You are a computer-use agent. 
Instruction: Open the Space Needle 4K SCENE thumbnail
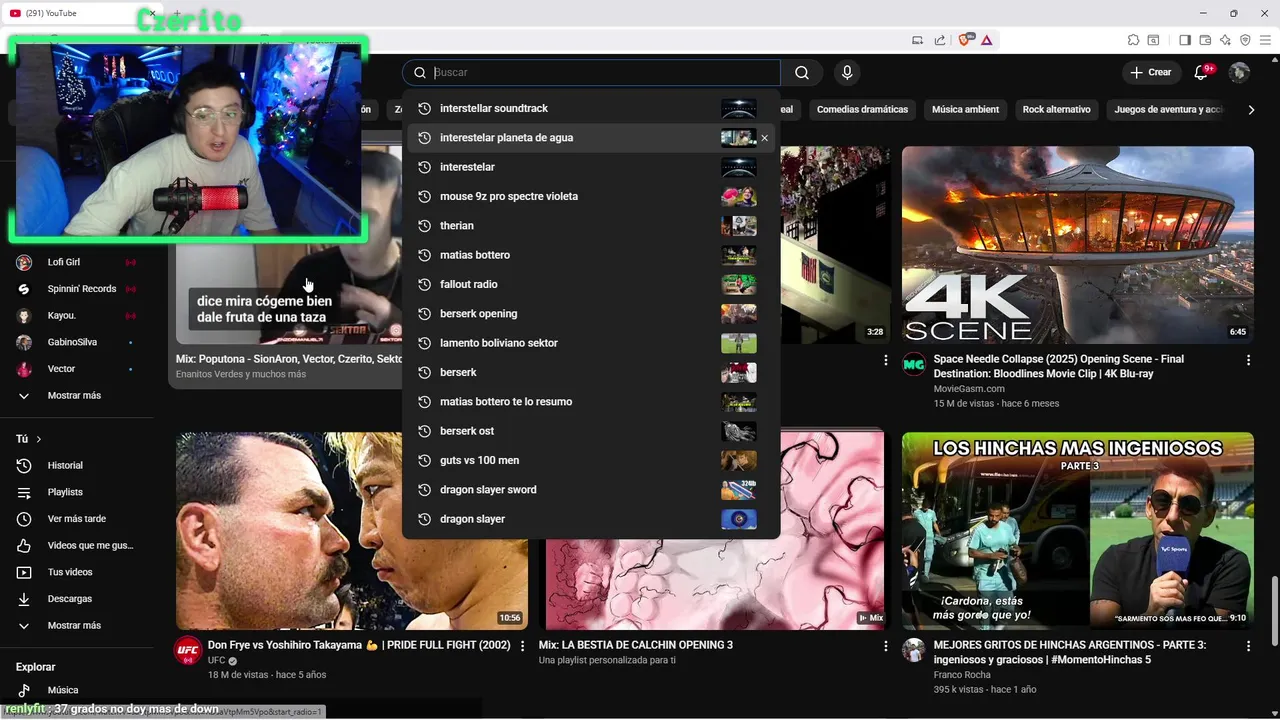[x=1077, y=245]
